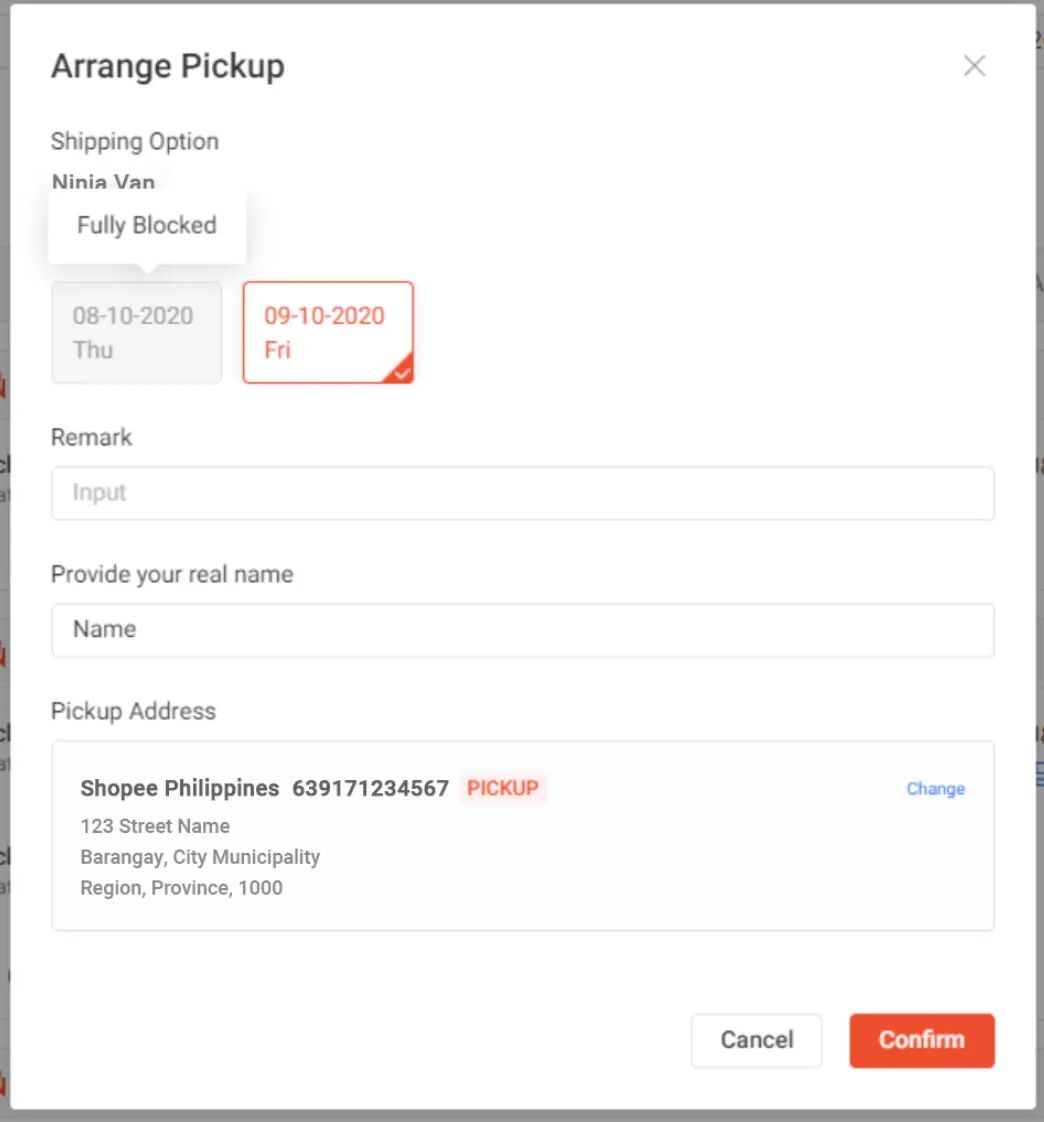Click the Provide your real name label
The image size is (1044, 1122).
[172, 574]
